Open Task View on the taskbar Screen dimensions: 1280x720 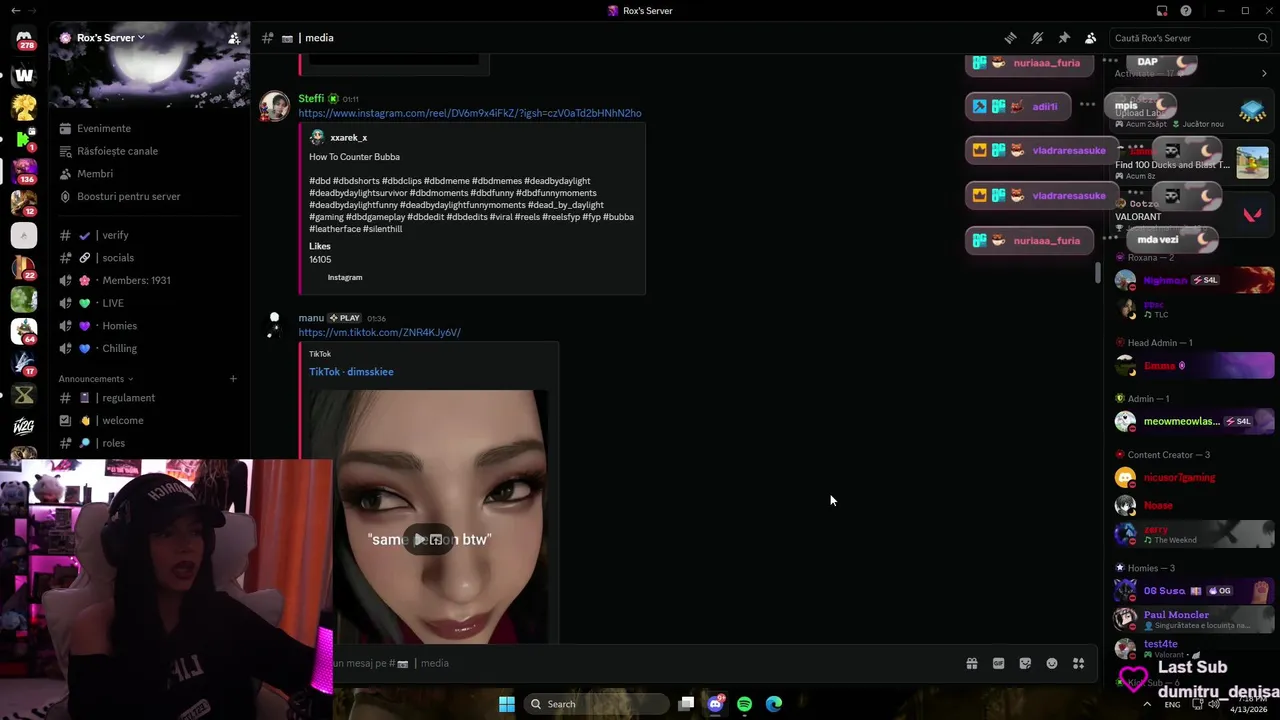click(x=686, y=704)
